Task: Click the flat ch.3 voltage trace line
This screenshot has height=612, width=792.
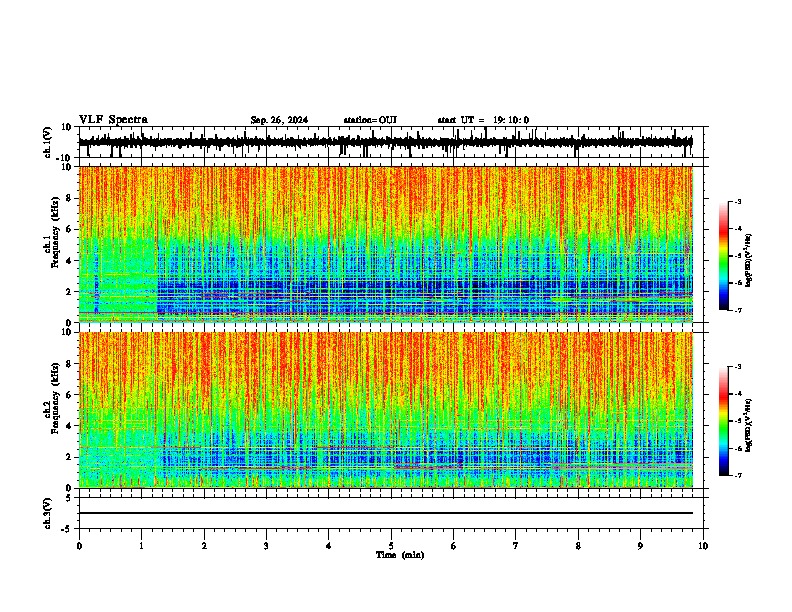Action: (385, 513)
